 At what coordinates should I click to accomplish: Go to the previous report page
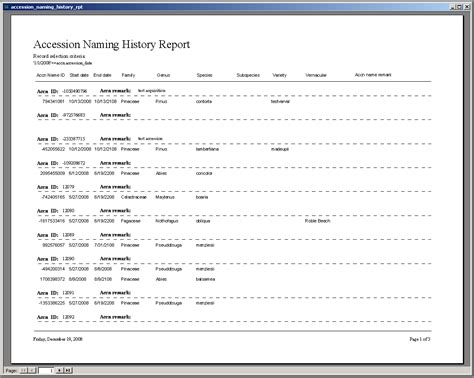coord(32,370)
